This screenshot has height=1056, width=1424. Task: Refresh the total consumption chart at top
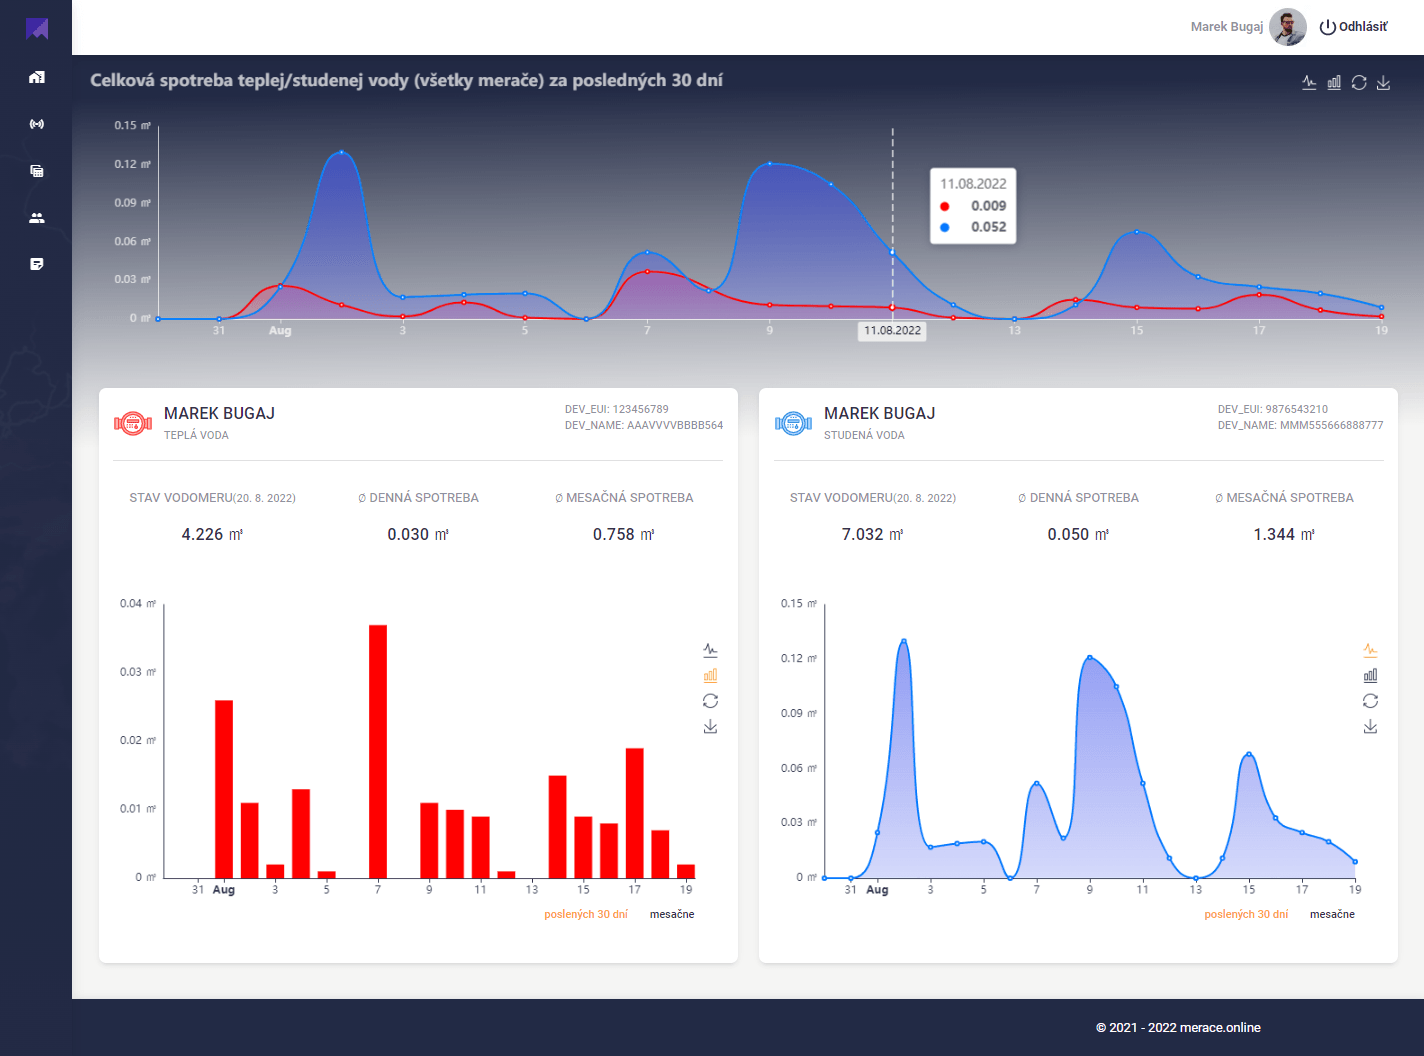pyautogui.click(x=1359, y=83)
